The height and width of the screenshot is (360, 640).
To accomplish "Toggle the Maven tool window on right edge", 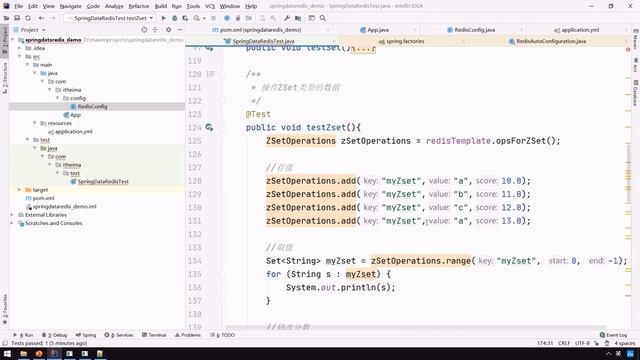I will coord(636,40).
